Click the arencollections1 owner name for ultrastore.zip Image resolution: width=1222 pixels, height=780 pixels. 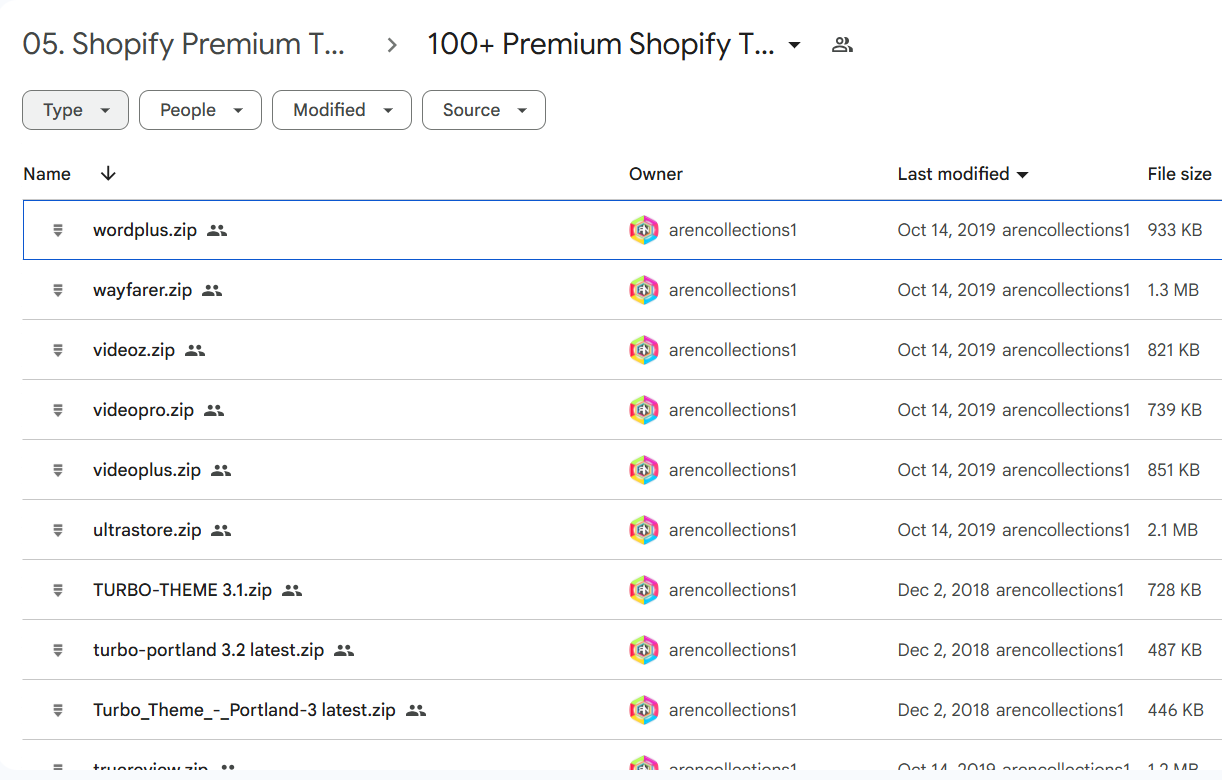pos(733,530)
